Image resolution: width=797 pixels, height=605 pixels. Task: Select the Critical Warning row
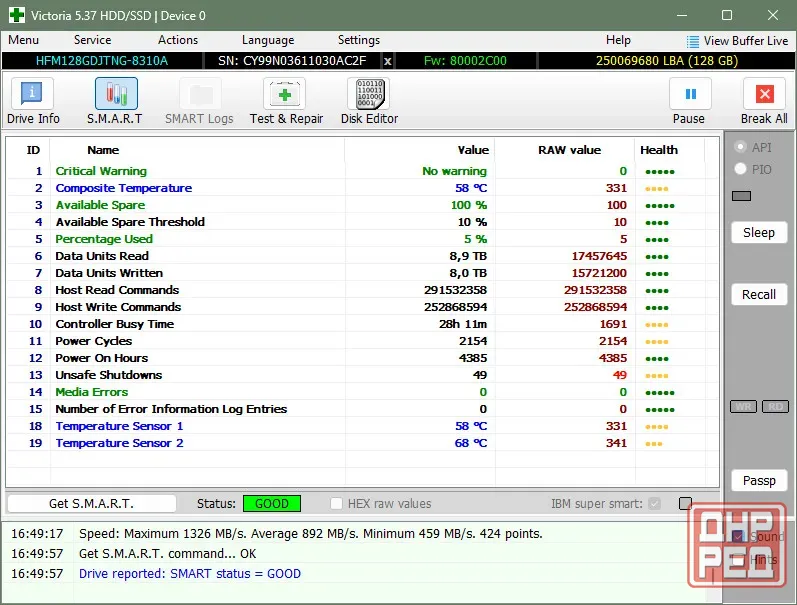pos(363,171)
